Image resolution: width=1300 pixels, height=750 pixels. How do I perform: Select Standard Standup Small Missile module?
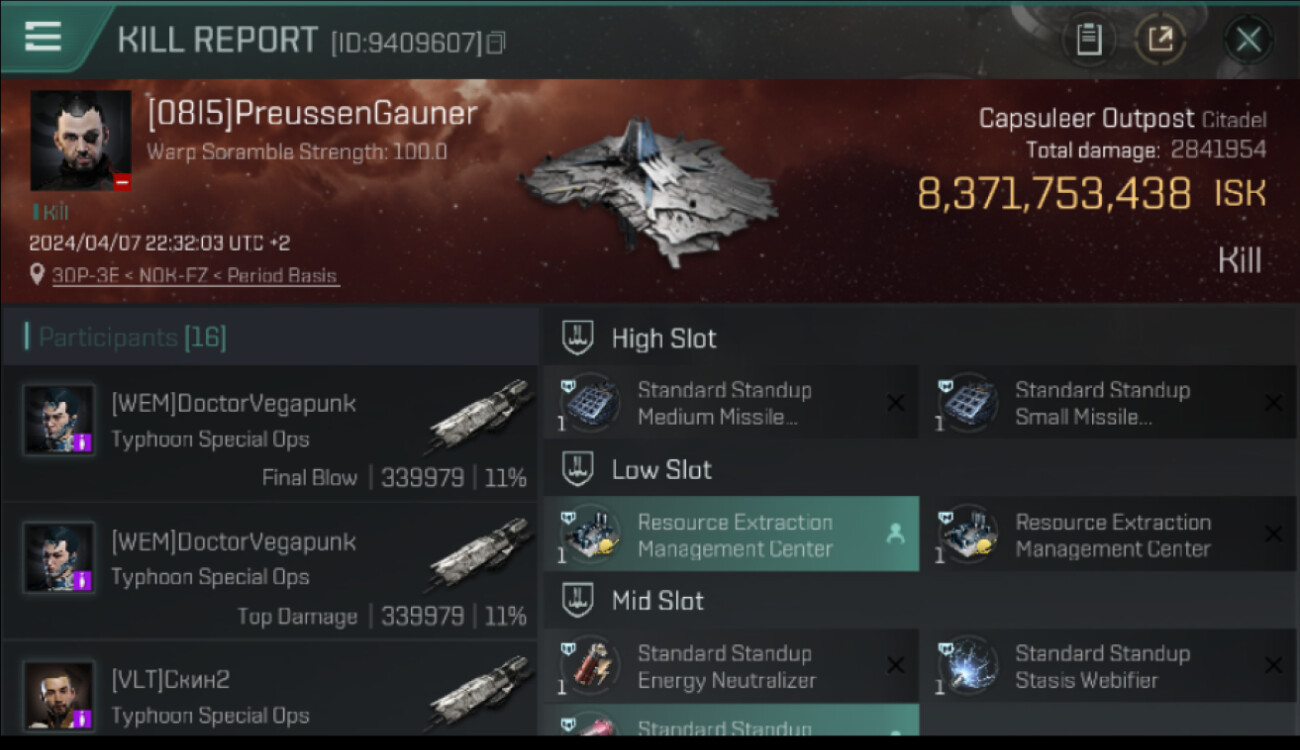tap(1108, 403)
